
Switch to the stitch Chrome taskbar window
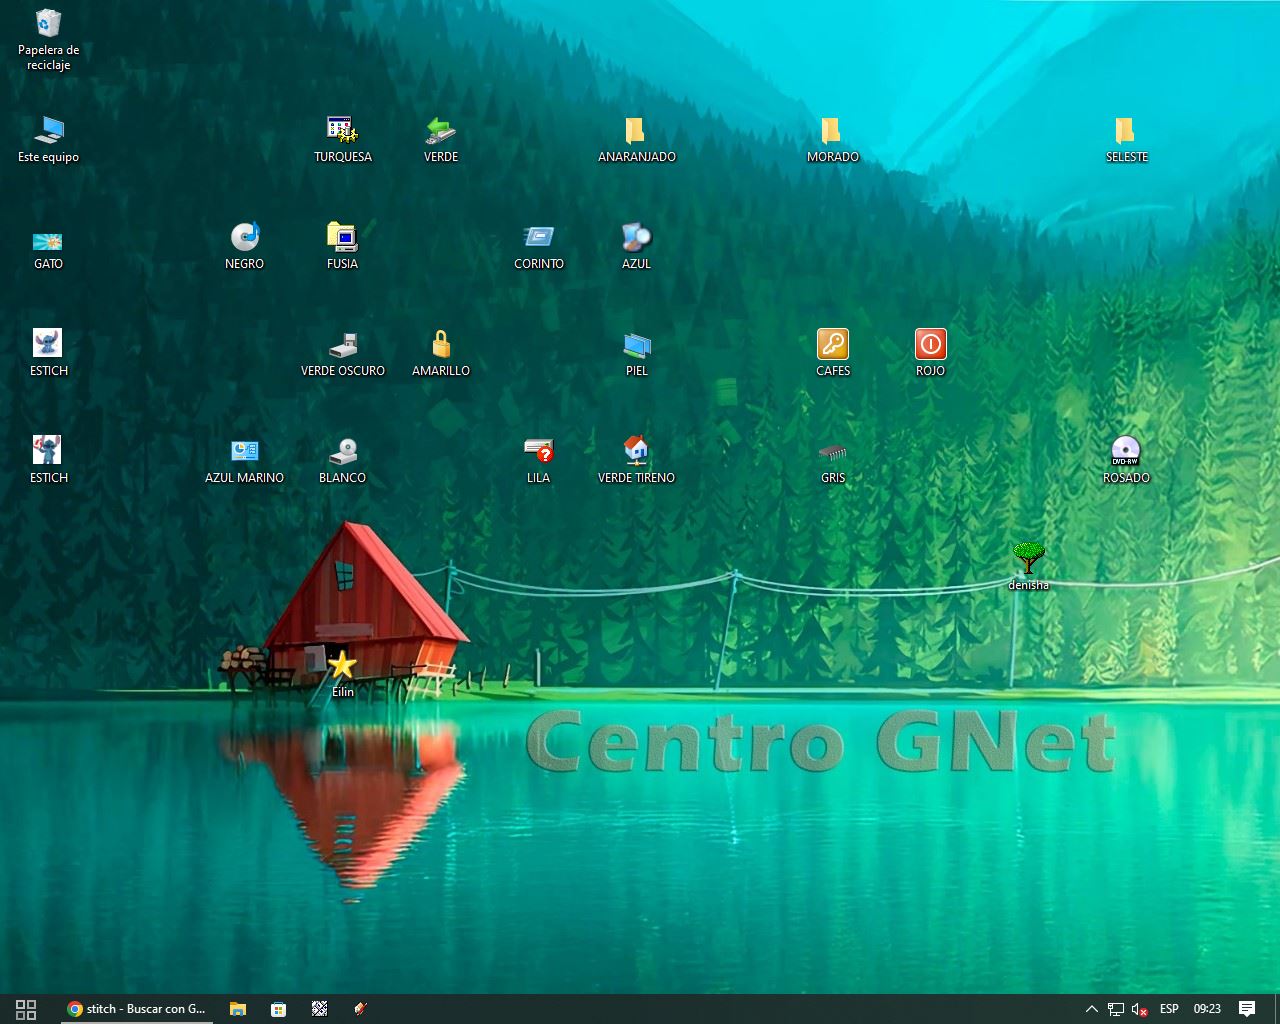point(136,1009)
